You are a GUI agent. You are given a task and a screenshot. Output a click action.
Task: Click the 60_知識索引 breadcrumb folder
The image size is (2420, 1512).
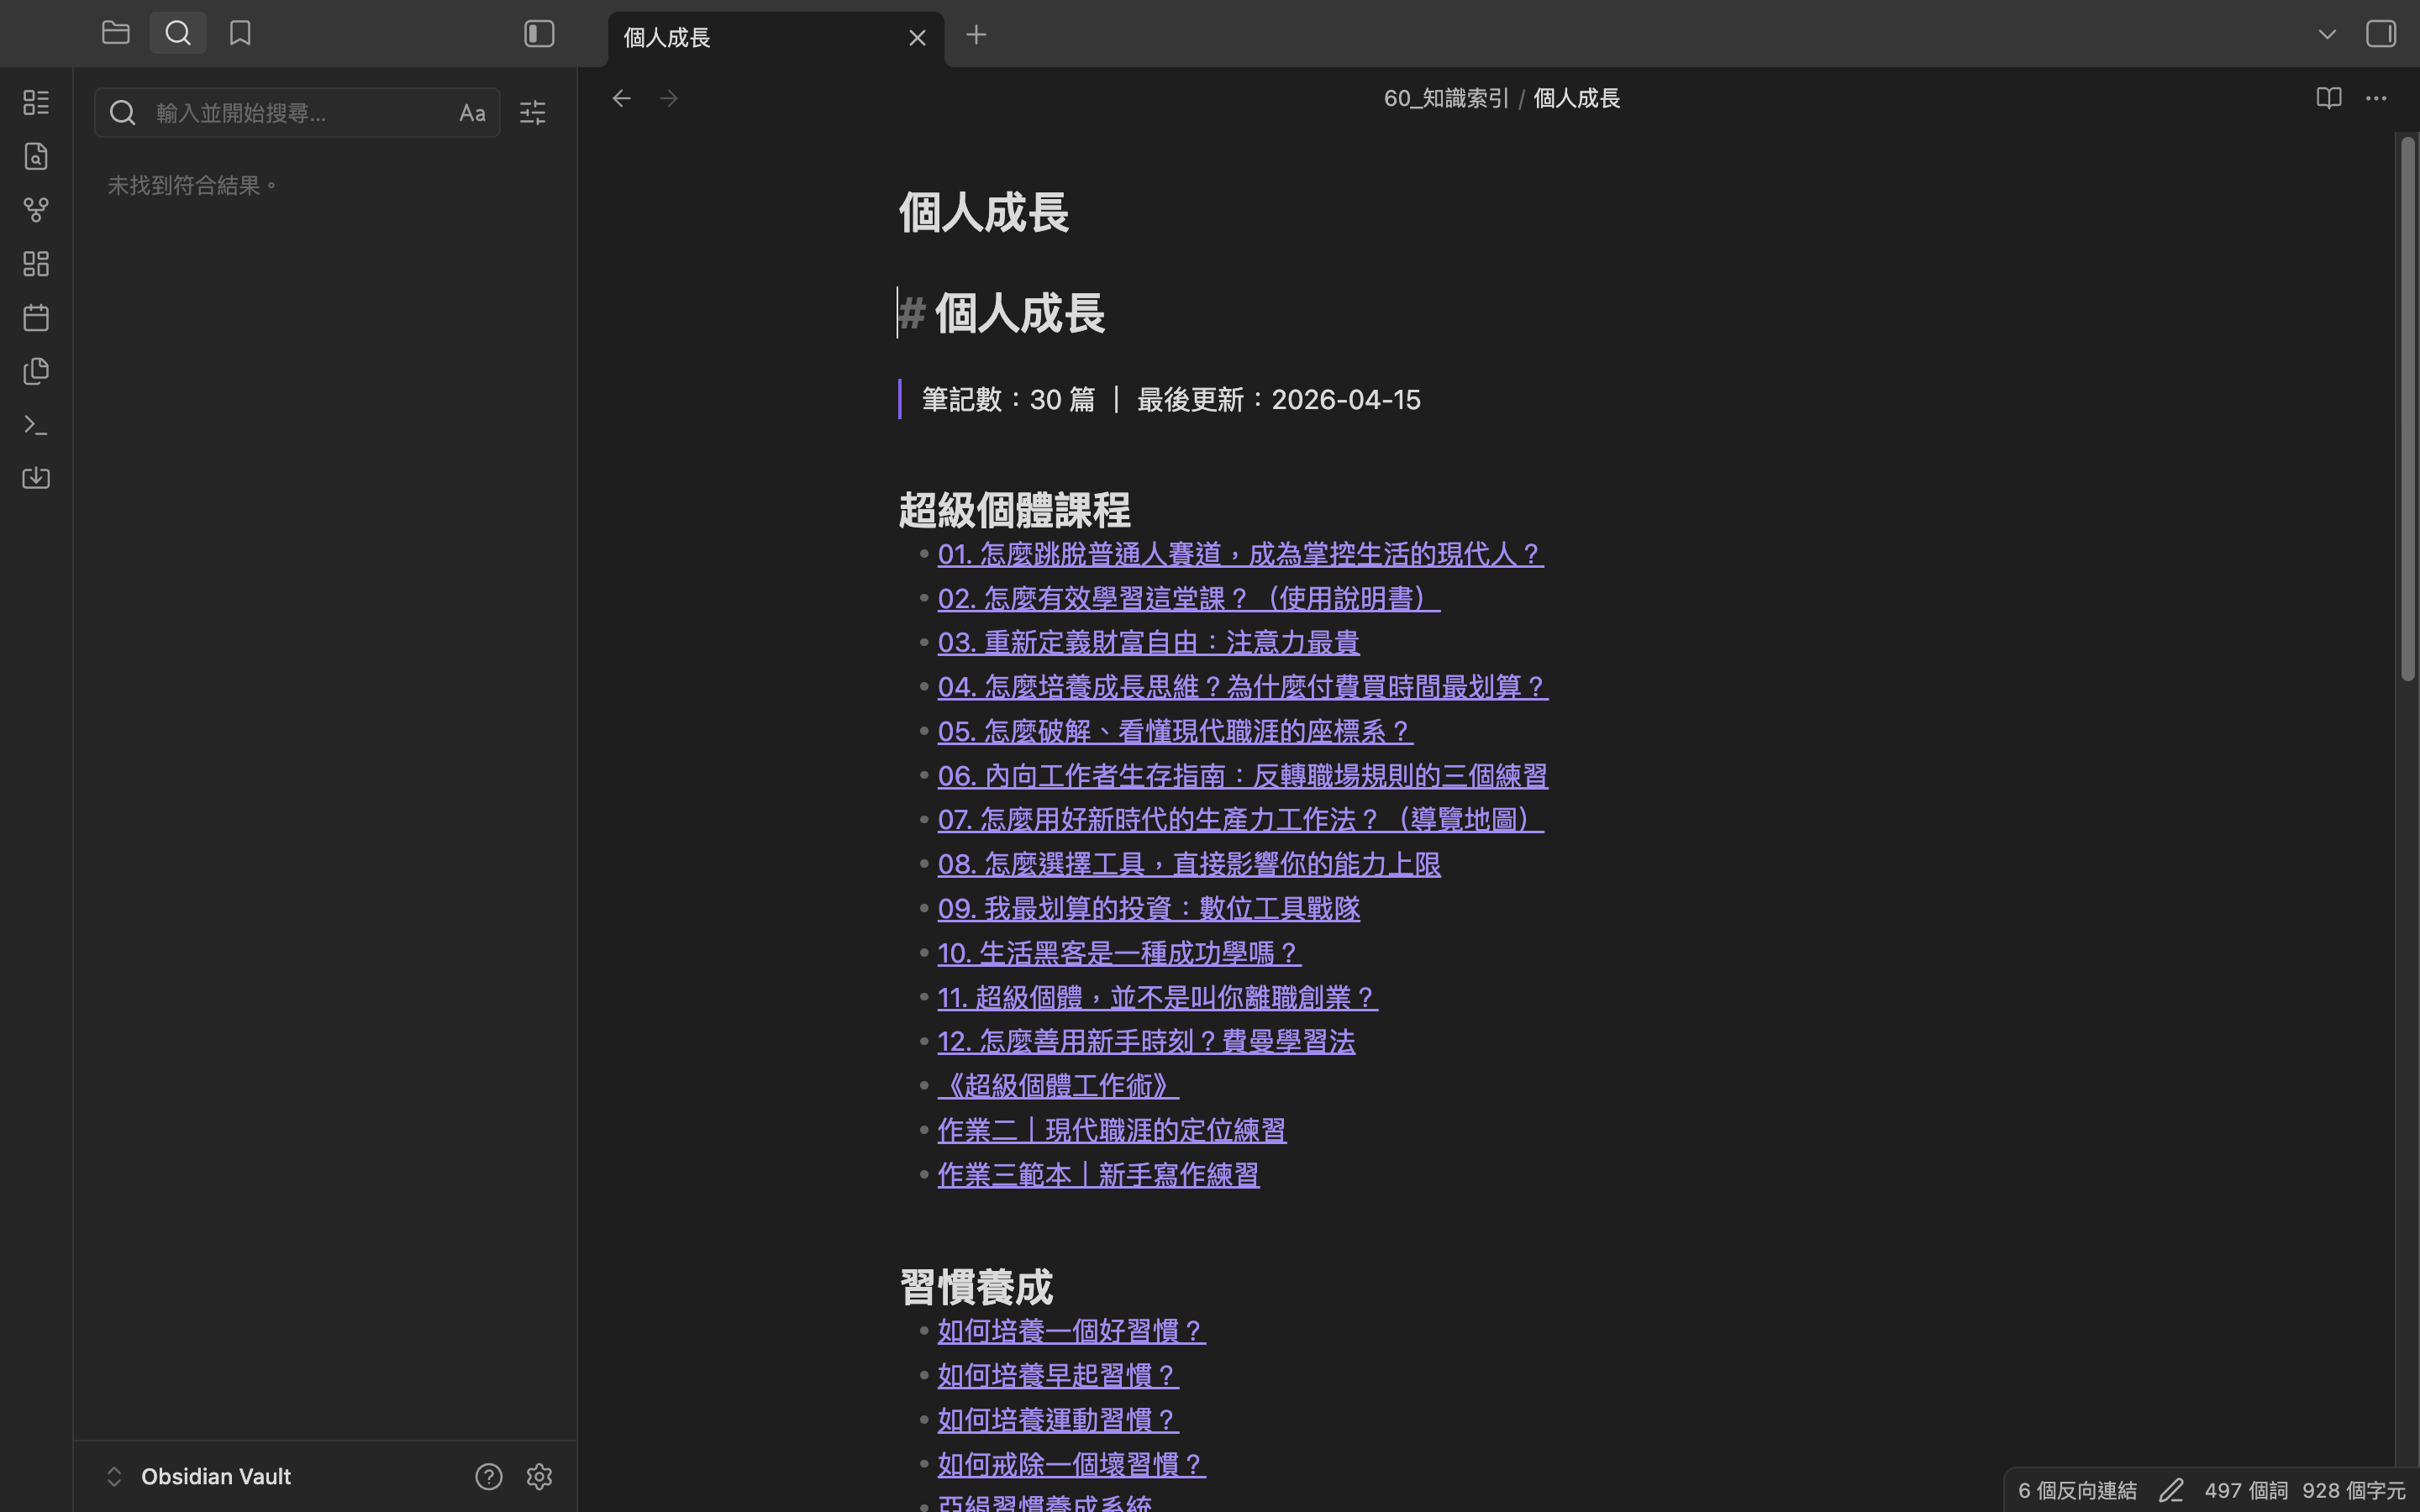[1446, 98]
